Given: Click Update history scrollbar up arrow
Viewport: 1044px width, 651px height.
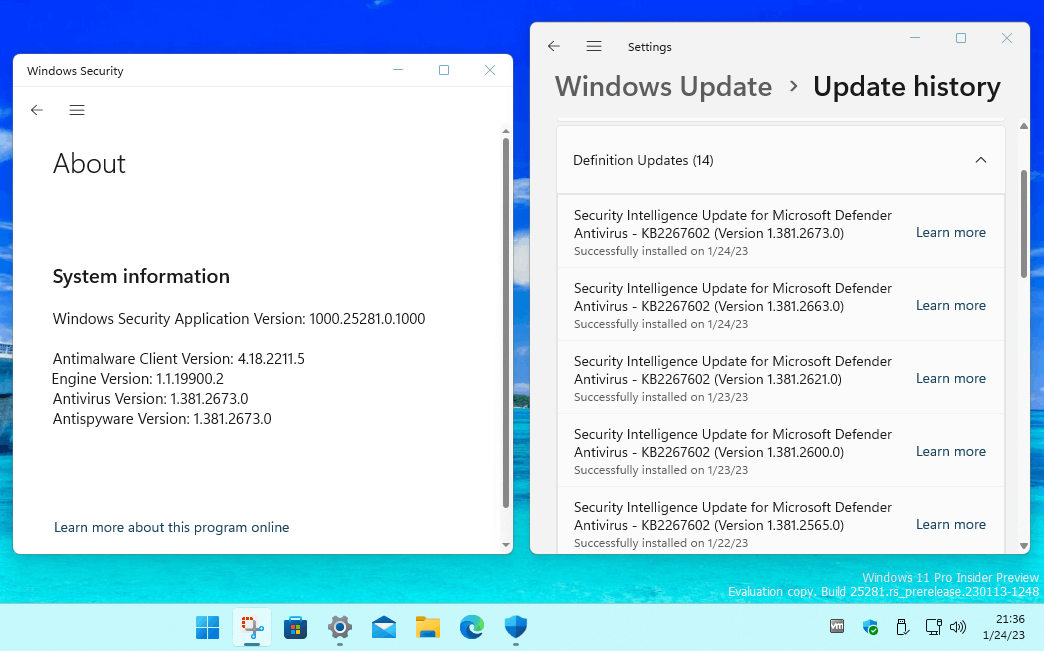Looking at the screenshot, I should 1024,126.
